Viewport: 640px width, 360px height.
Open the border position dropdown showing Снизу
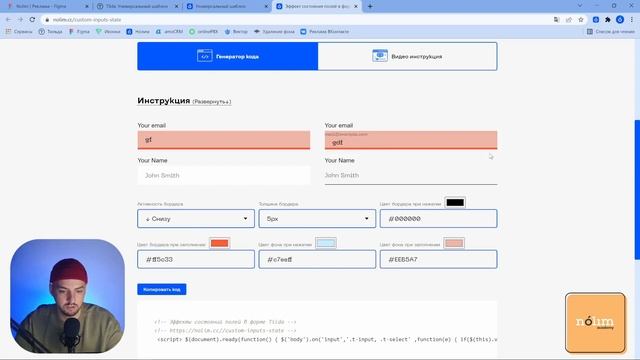[x=196, y=219]
